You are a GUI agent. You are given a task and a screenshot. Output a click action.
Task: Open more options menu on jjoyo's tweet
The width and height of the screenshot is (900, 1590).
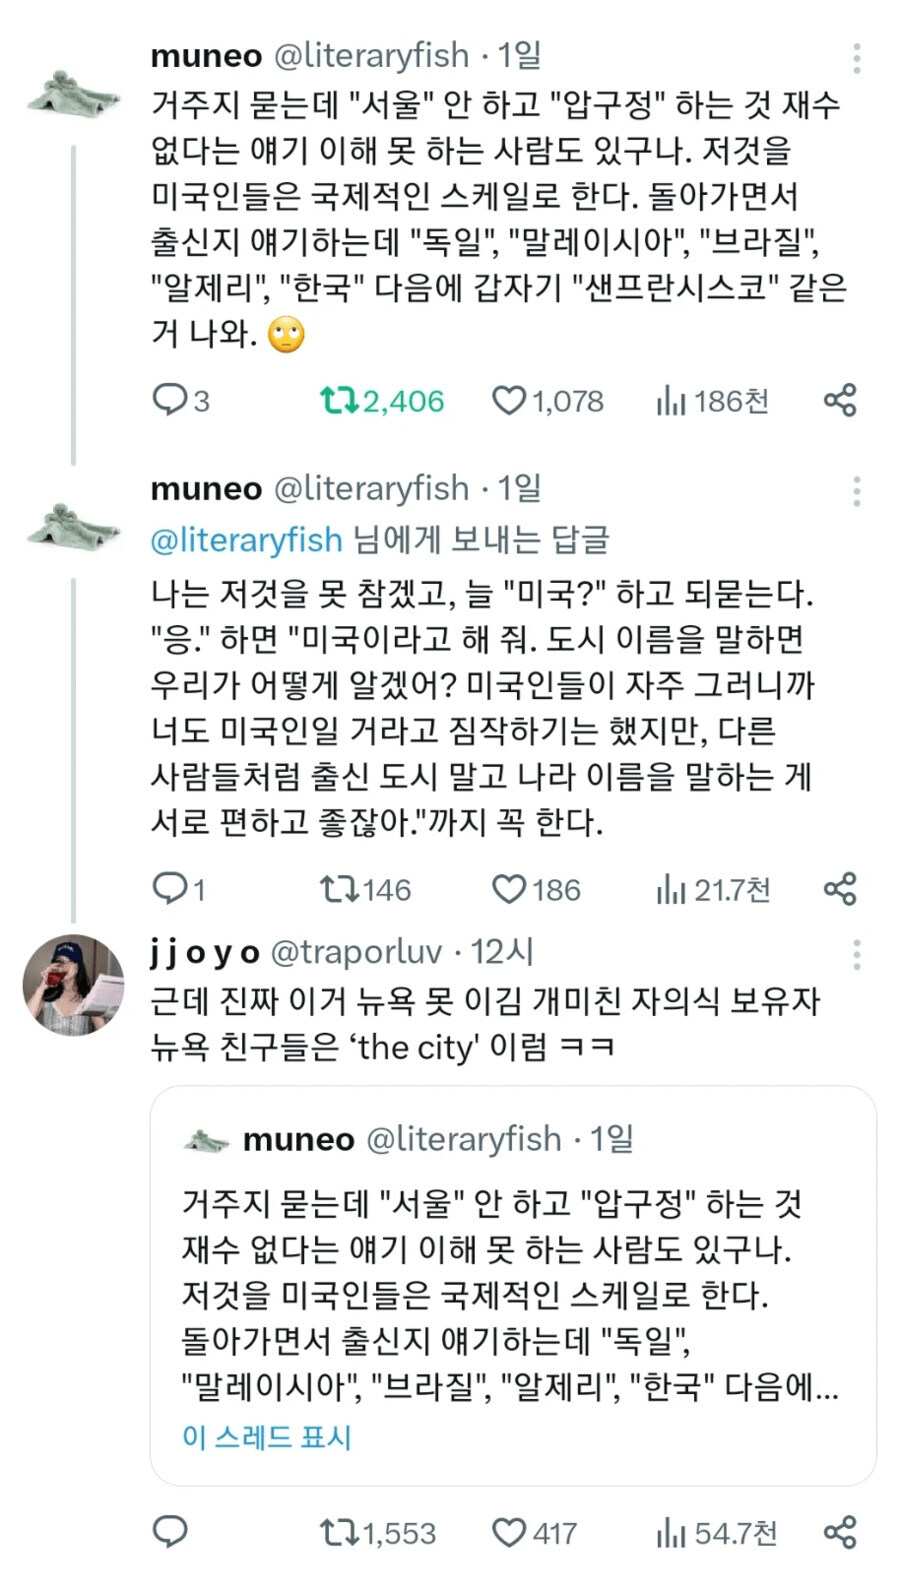click(856, 955)
